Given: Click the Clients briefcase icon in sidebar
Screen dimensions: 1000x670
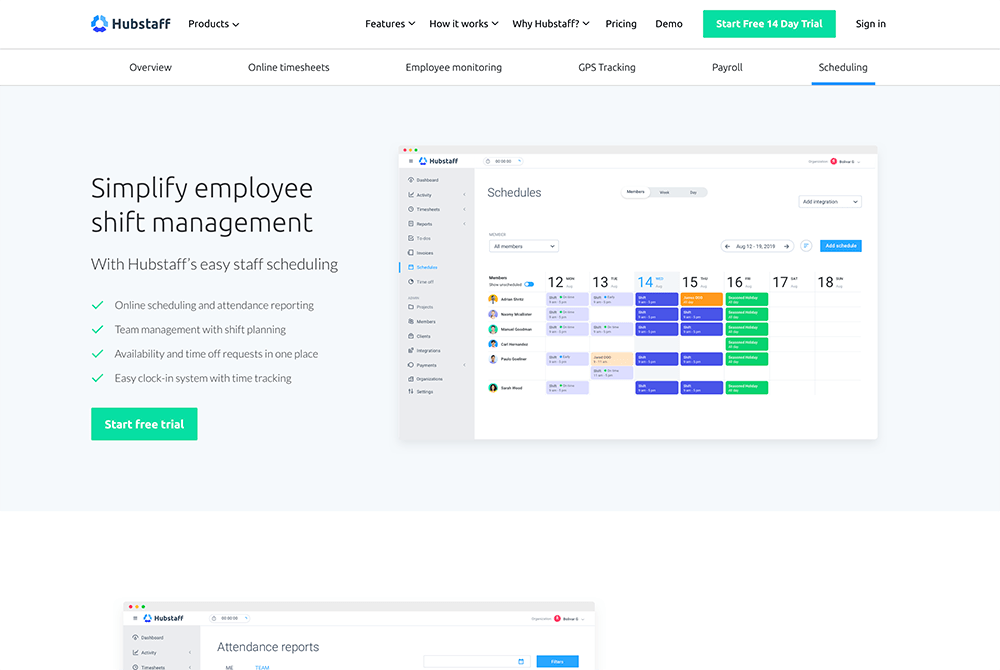Looking at the screenshot, I should coord(411,336).
